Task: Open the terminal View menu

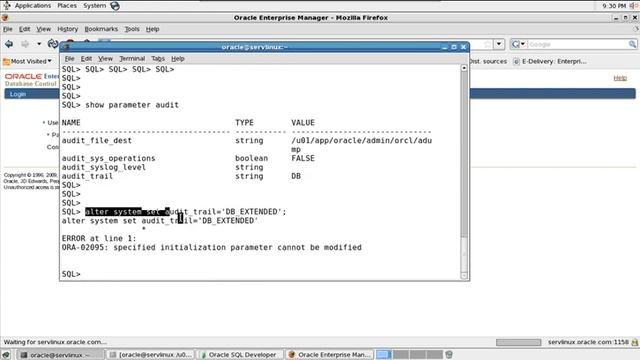Action: [105, 59]
